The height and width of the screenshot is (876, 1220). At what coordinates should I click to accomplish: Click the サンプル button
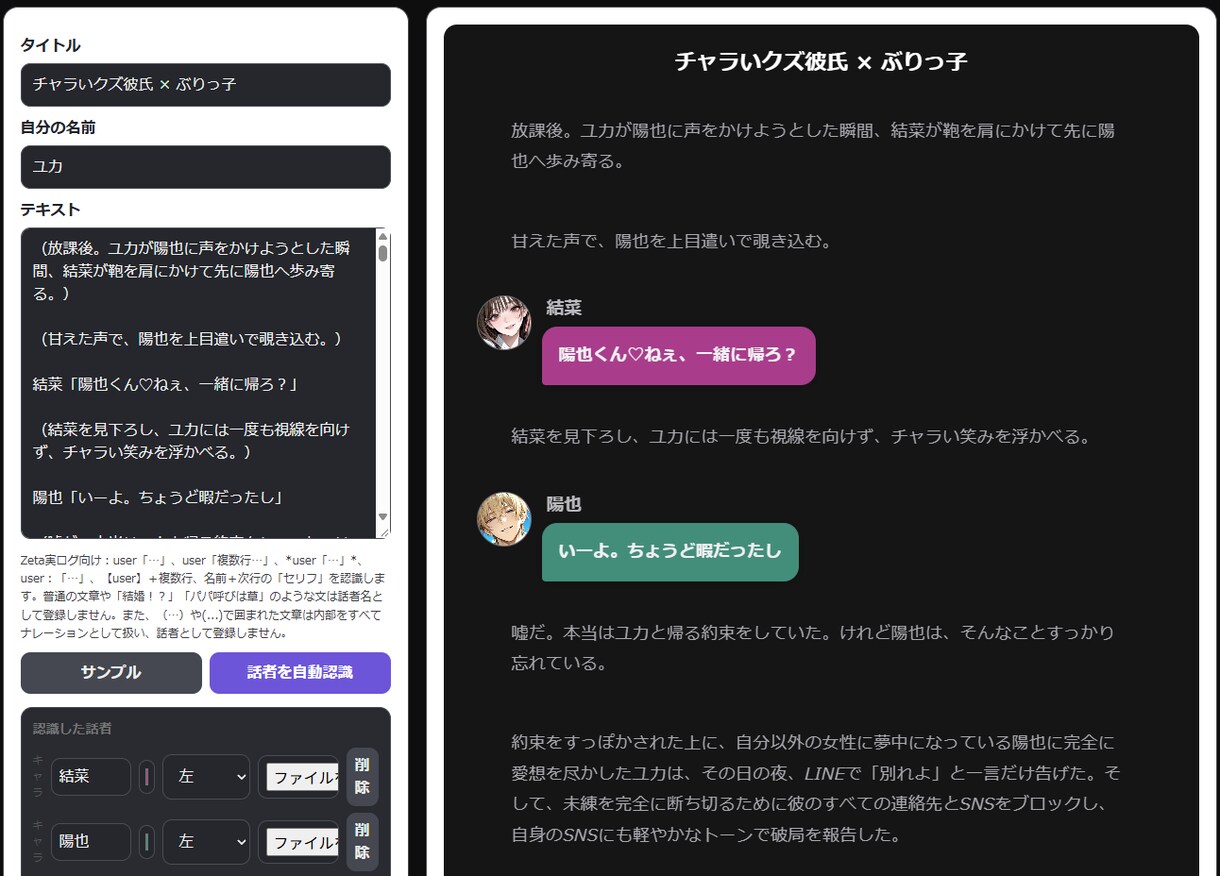[111, 673]
